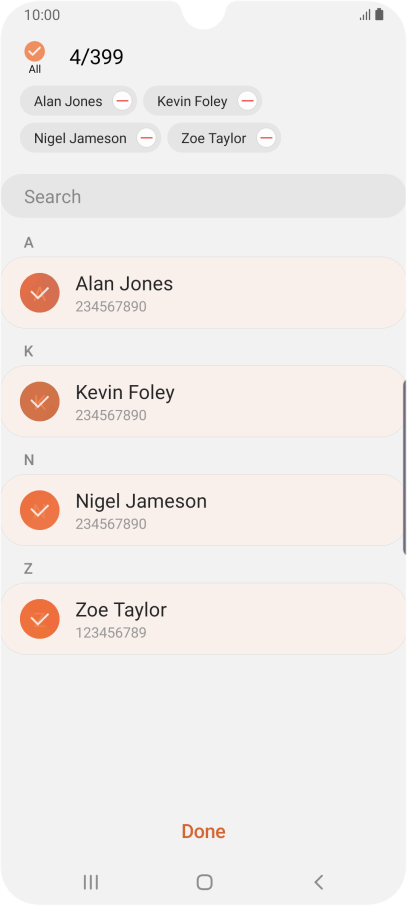Remove Alan Jones chip with minus icon
This screenshot has width=407, height=906.
coord(122,101)
